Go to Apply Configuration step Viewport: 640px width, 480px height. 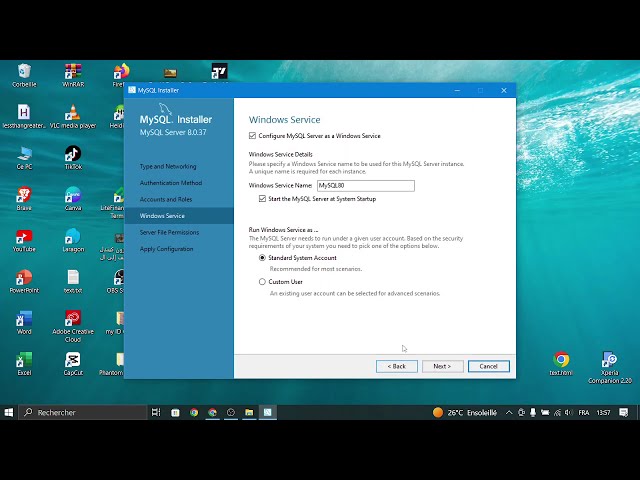click(x=166, y=249)
